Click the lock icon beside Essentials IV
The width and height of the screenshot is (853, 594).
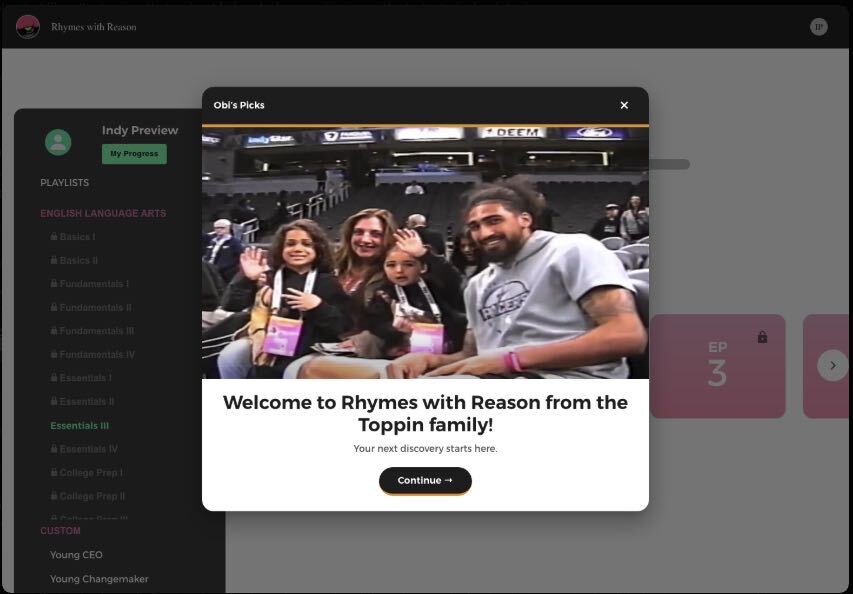coord(54,448)
